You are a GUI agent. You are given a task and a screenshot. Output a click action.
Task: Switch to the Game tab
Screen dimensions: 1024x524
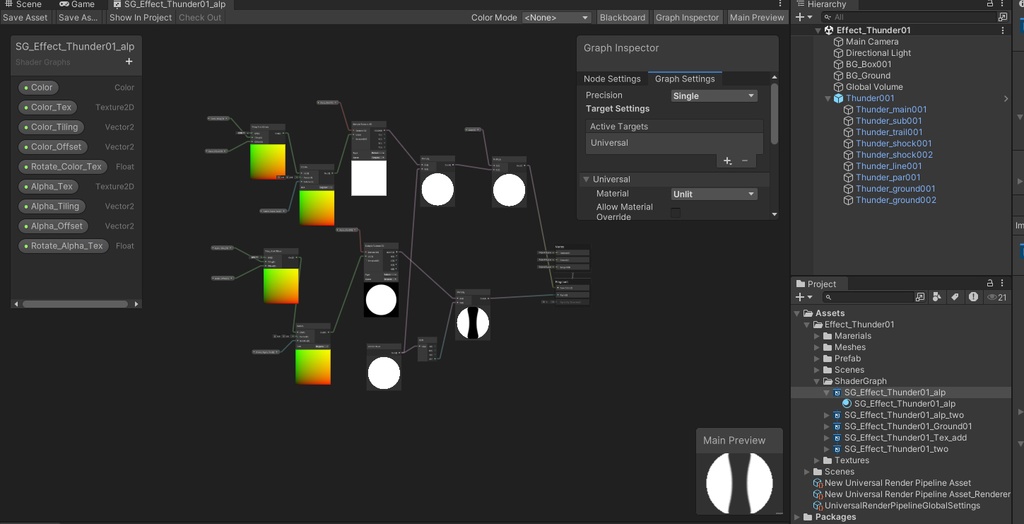(77, 4)
